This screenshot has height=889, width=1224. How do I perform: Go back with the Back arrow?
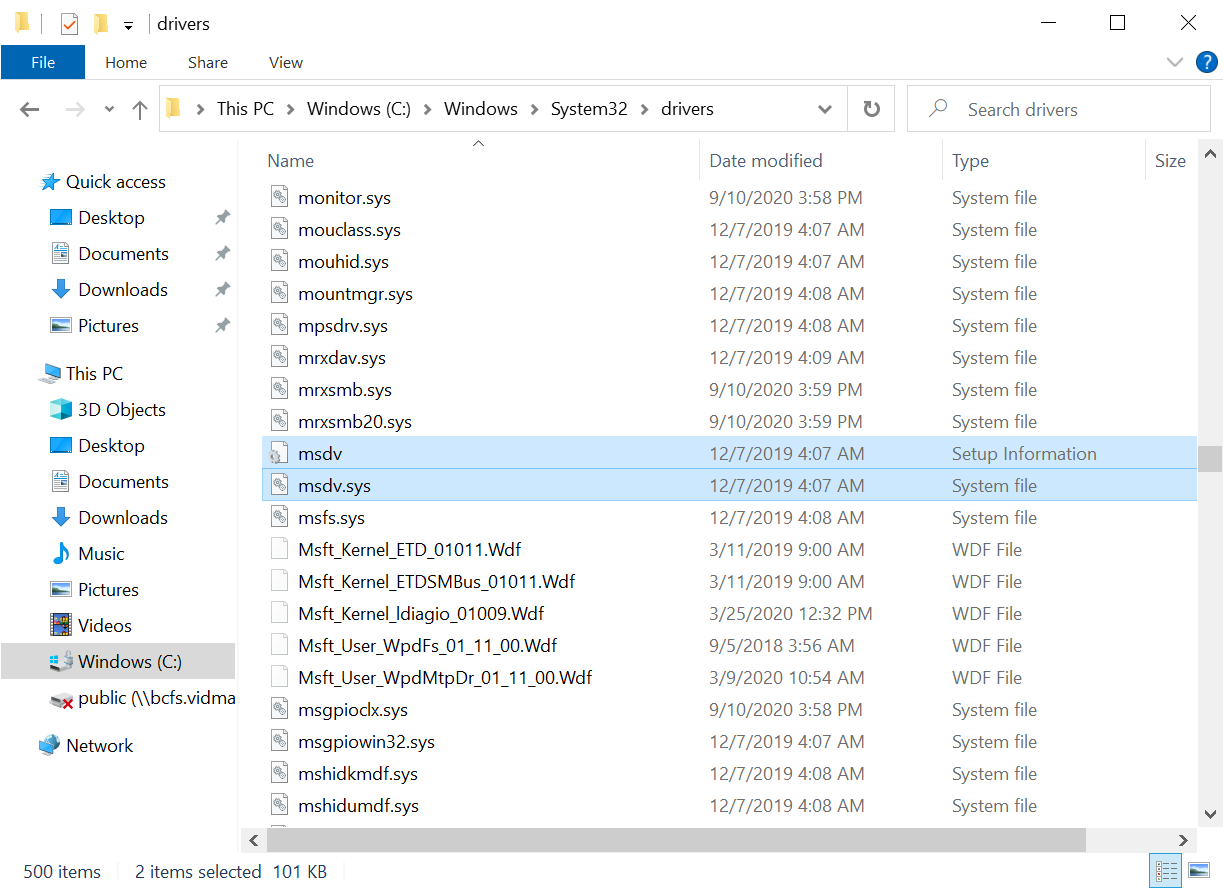(30, 110)
